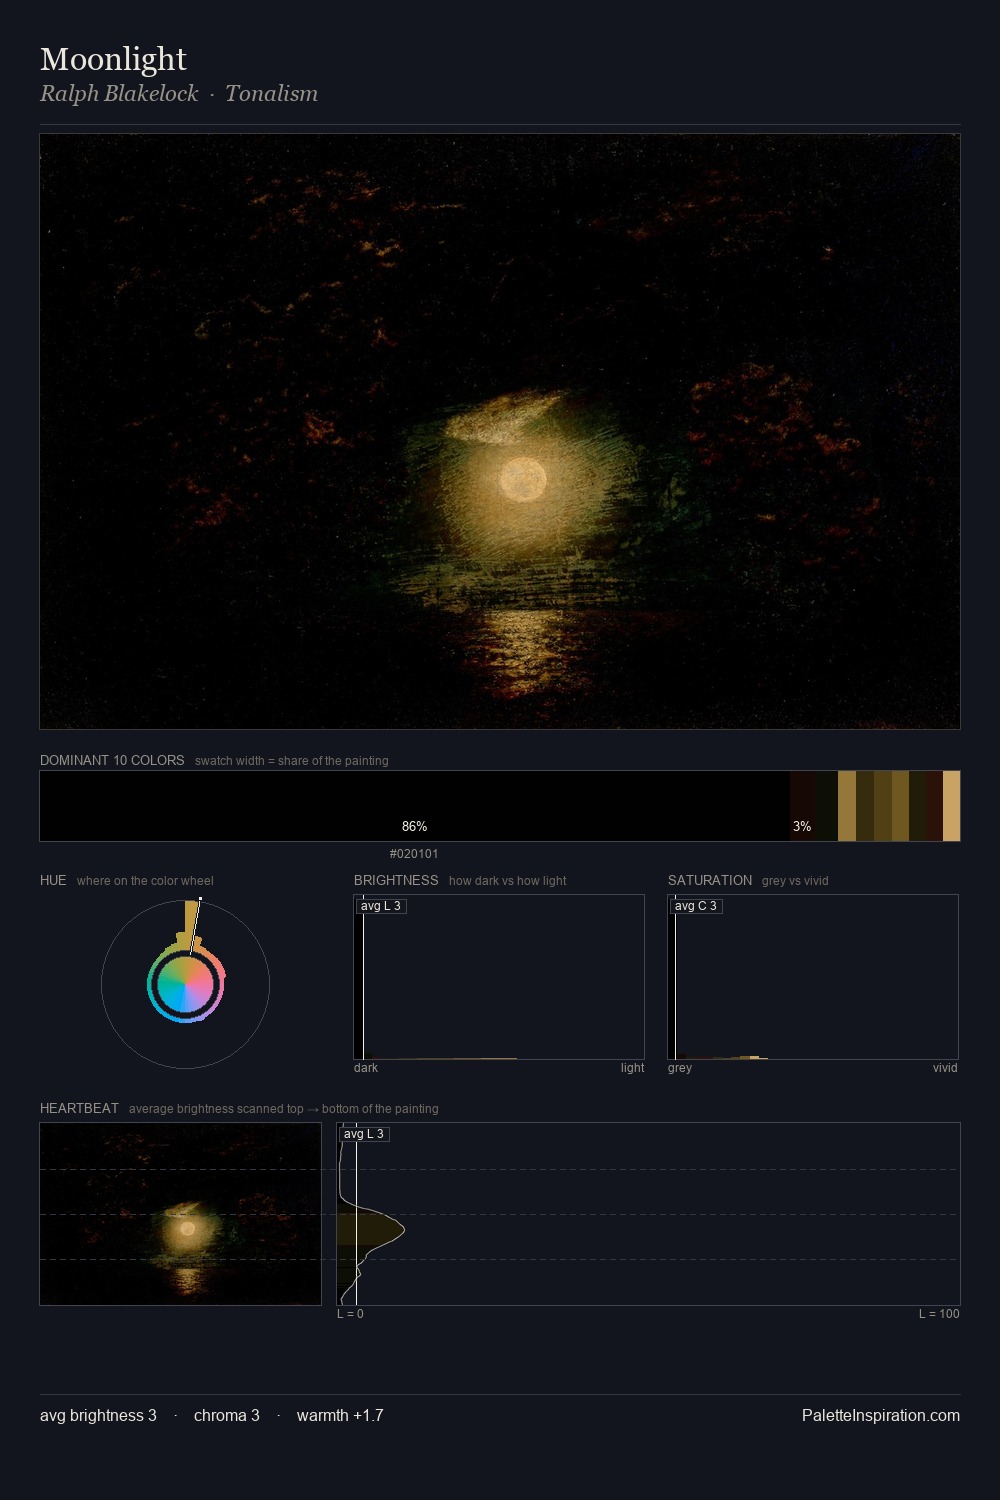Click the 'vivid' axis label
Viewport: 1000px width, 1500px height.
(x=945, y=1068)
